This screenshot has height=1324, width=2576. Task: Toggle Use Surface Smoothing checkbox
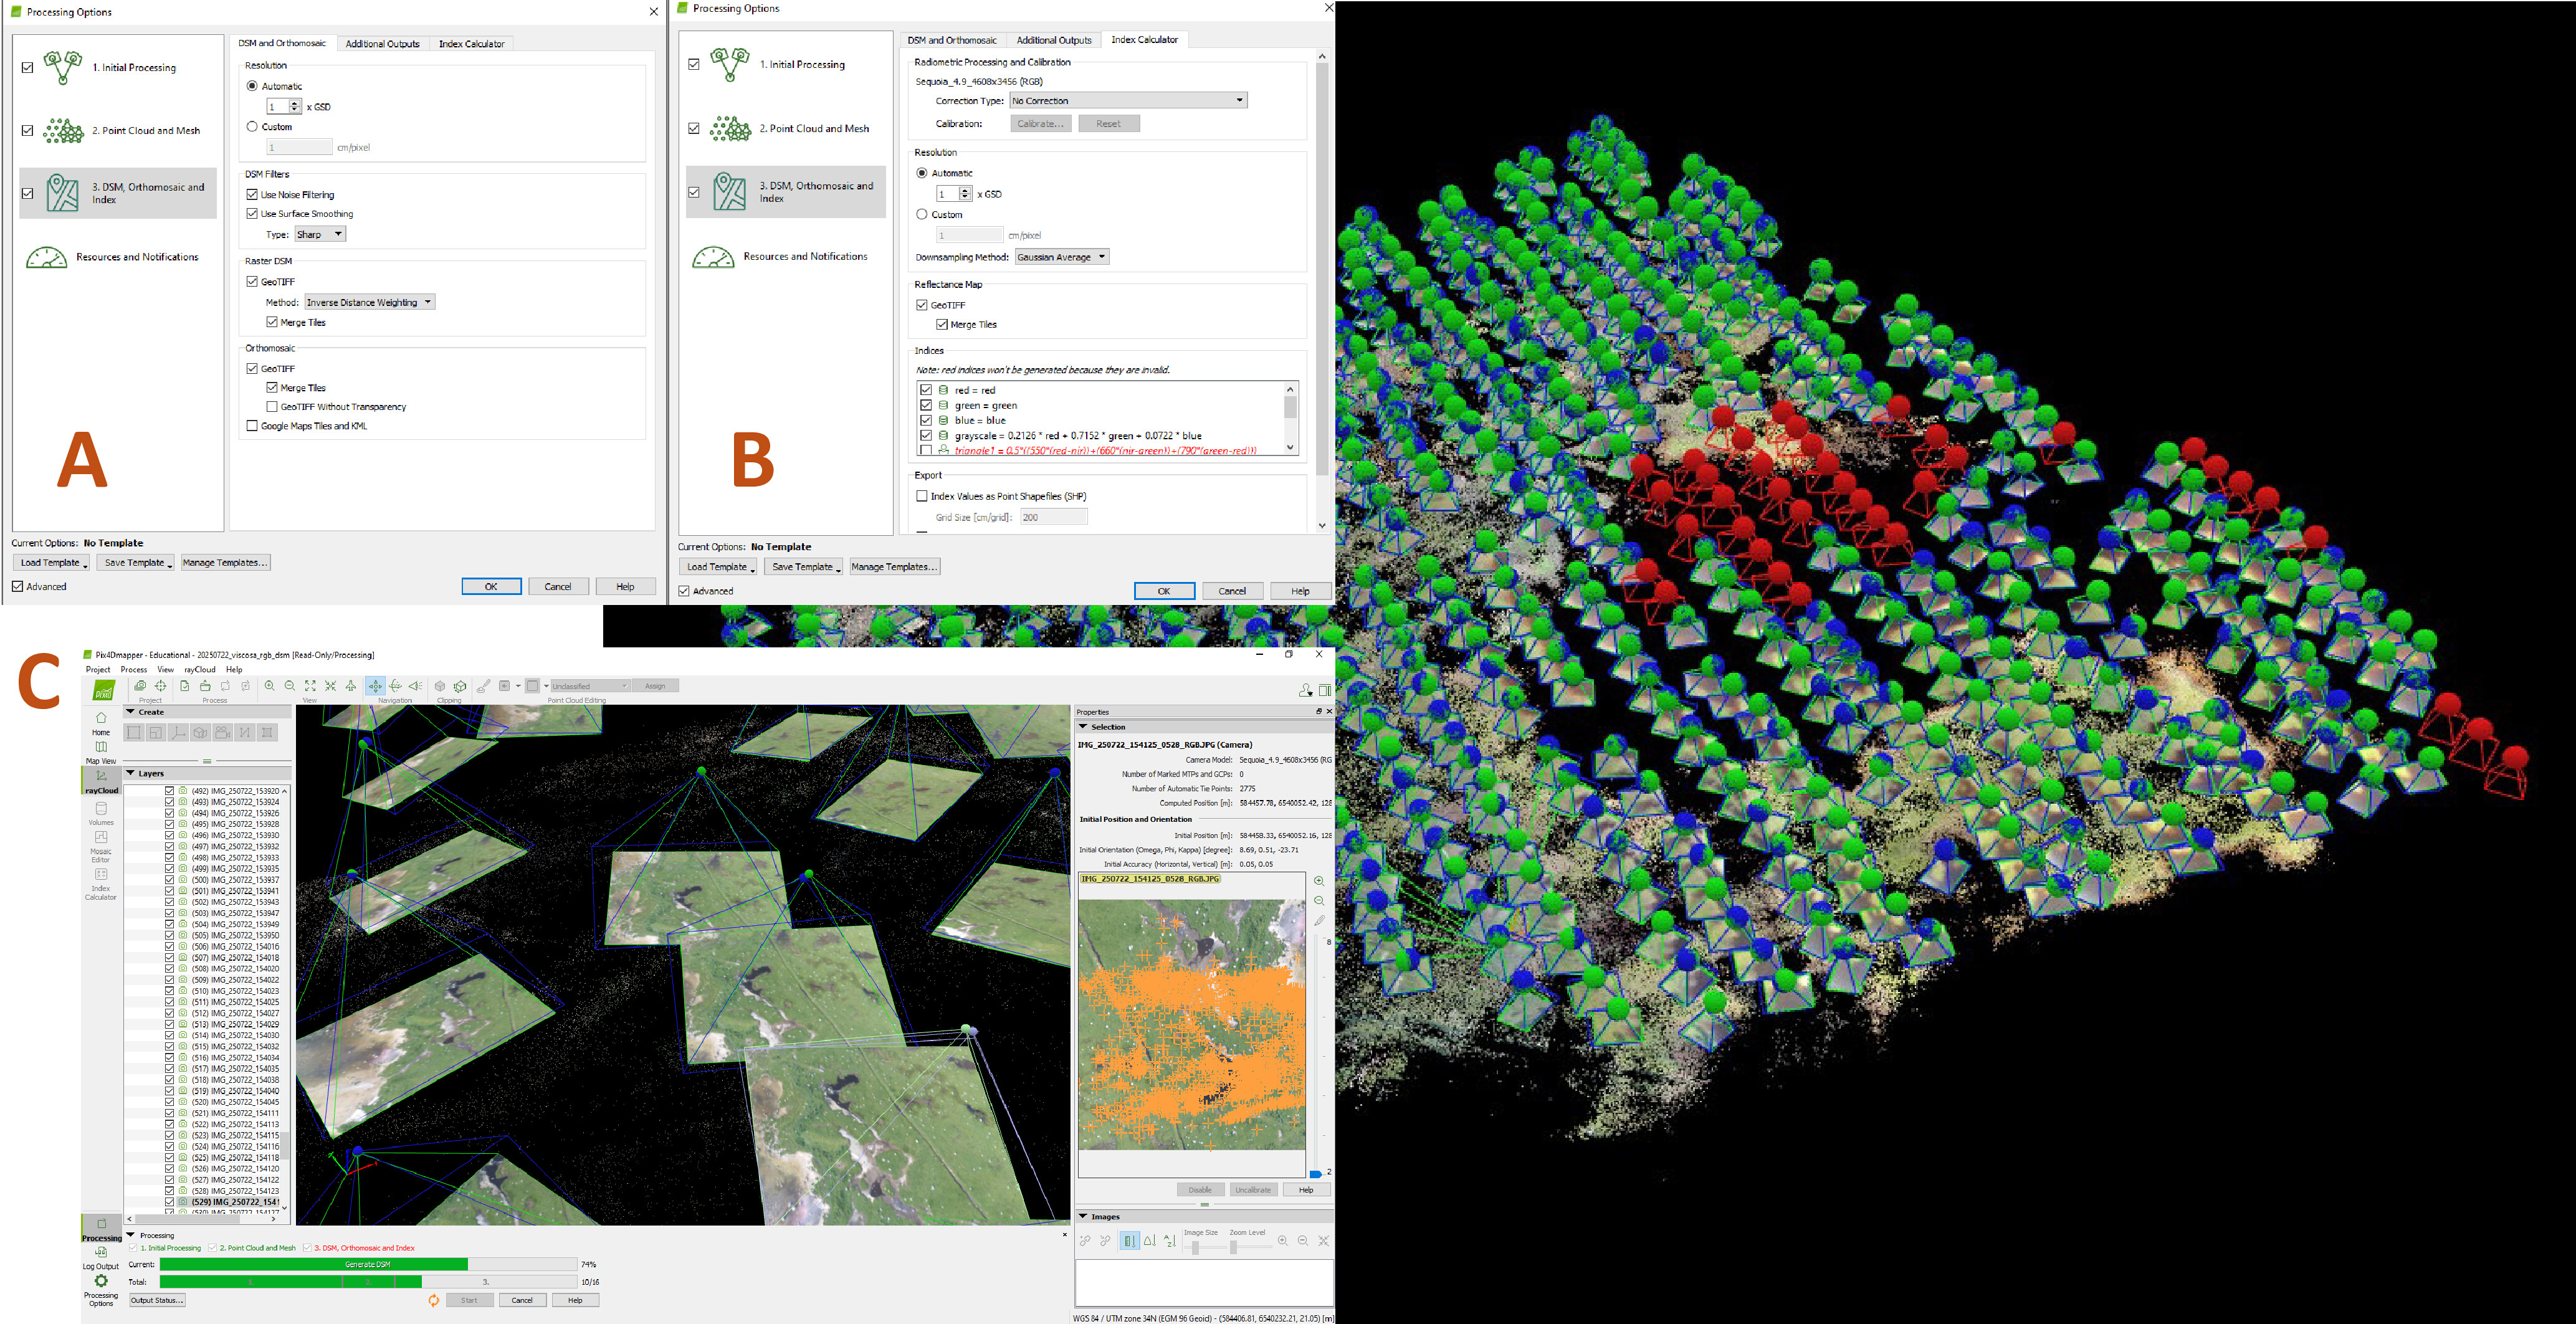[252, 214]
